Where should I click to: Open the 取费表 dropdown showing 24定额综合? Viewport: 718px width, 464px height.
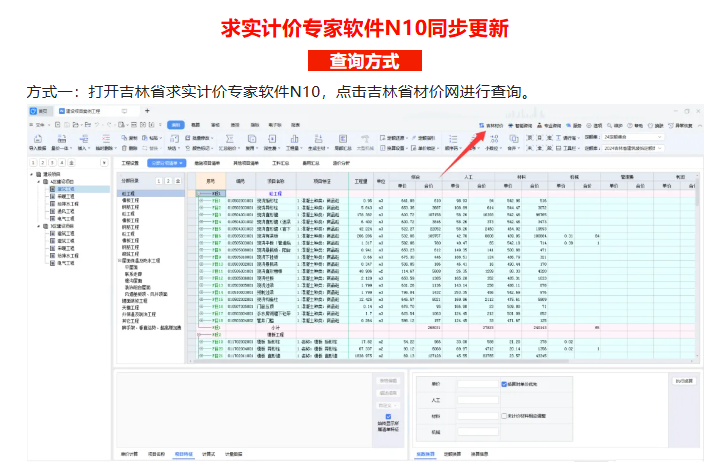click(633, 137)
